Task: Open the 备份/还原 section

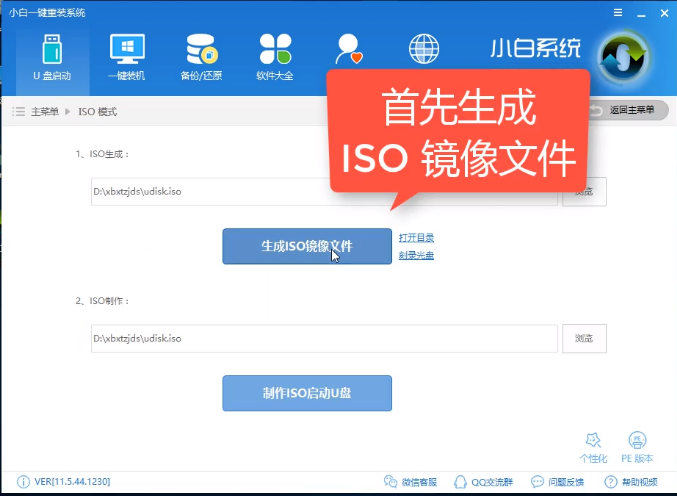Action: (x=202, y=60)
